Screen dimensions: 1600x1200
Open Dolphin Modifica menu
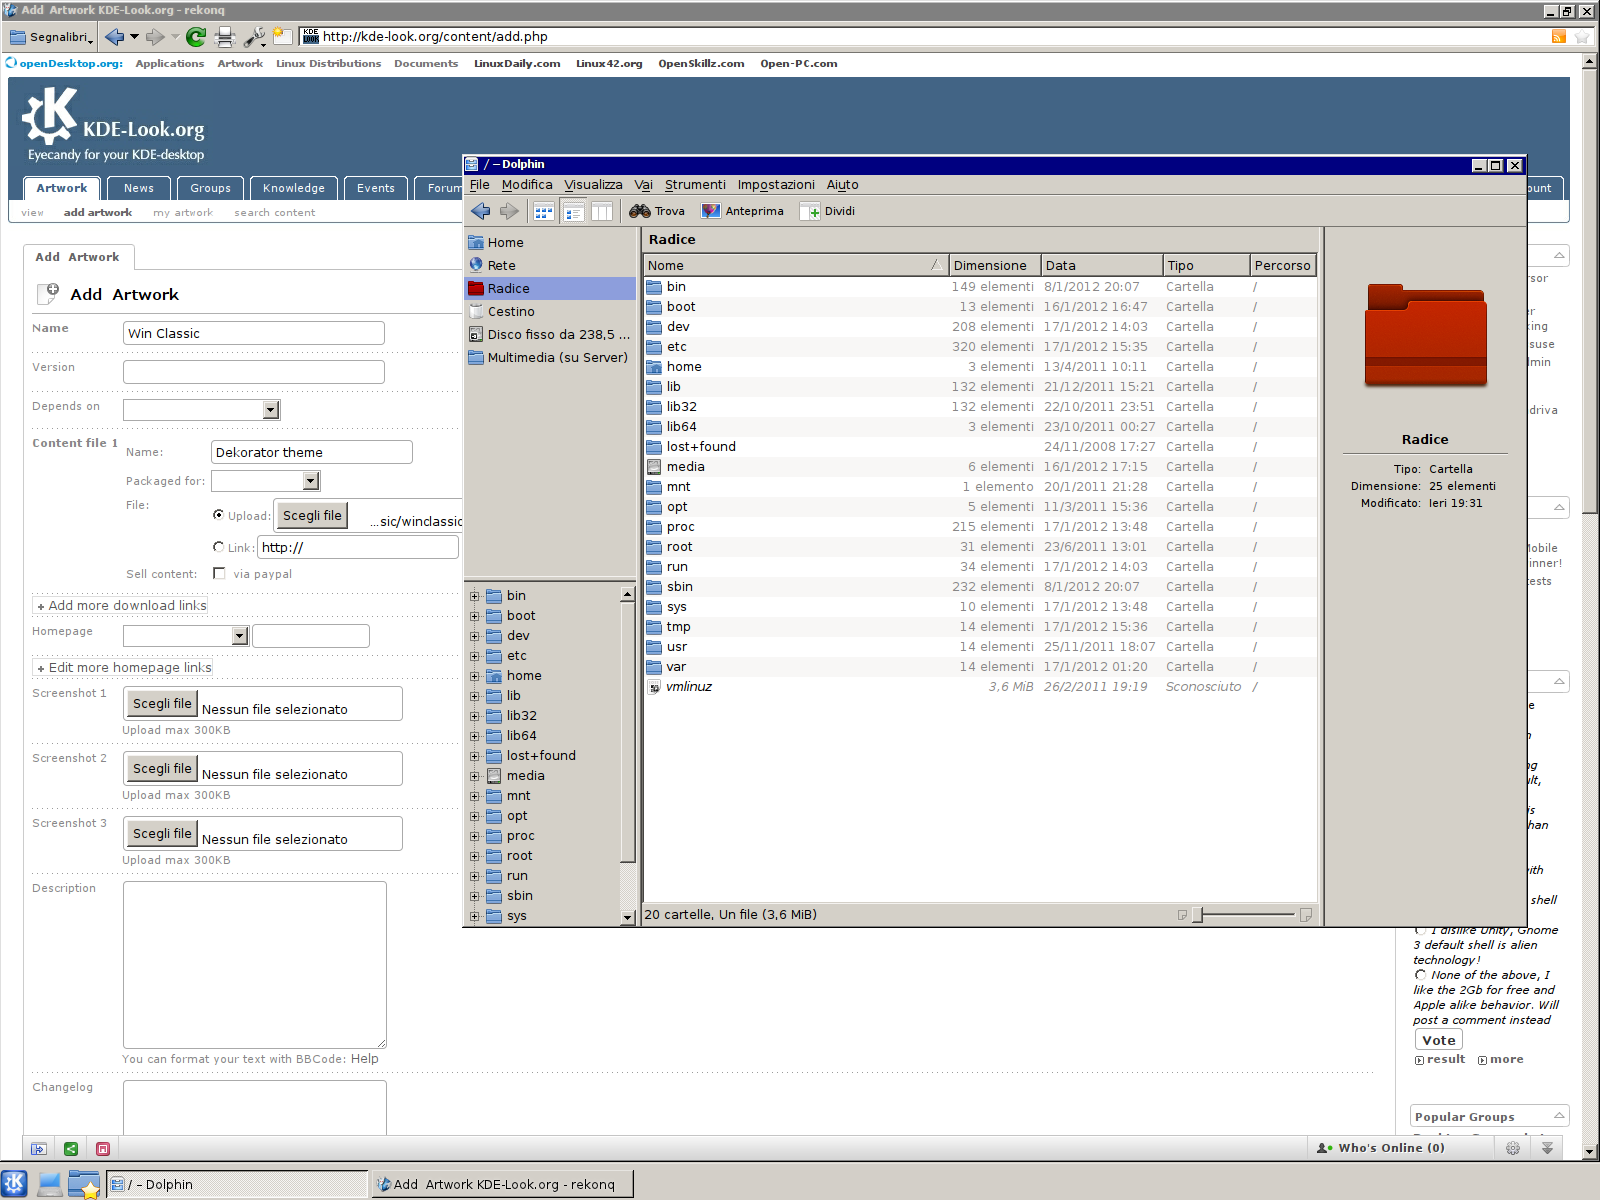pyautogui.click(x=527, y=185)
